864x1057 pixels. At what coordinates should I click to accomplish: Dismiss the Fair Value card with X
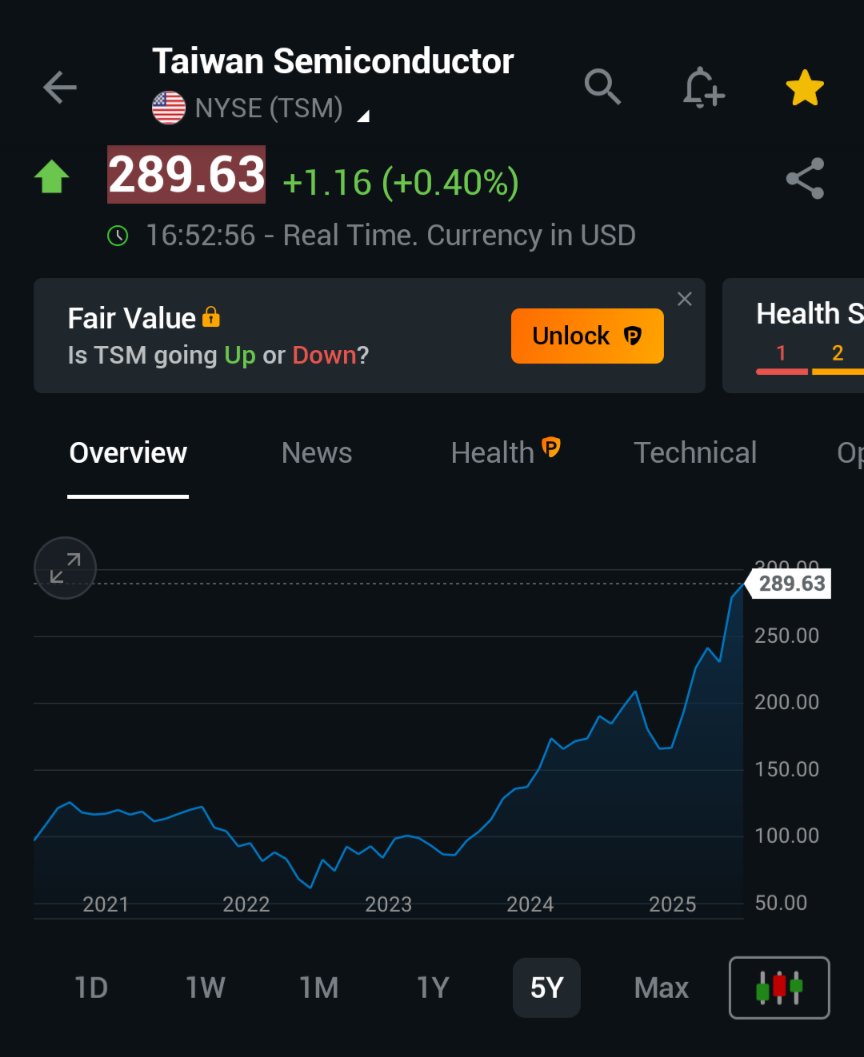[x=684, y=299]
